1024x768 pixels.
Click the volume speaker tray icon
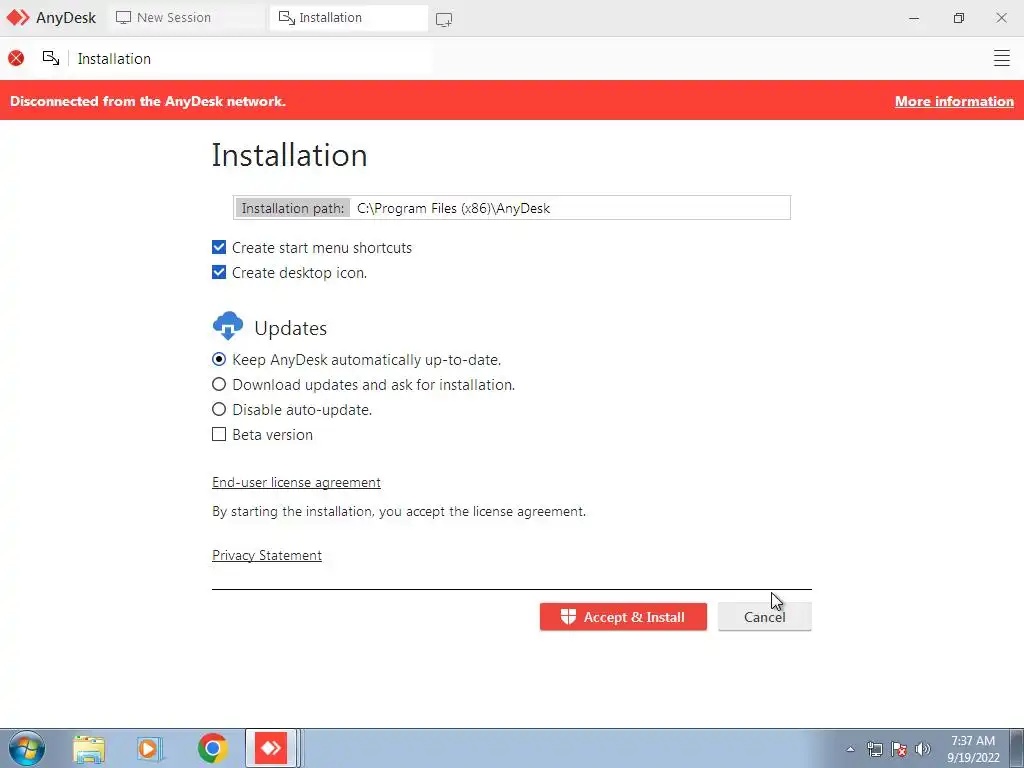[x=923, y=749]
